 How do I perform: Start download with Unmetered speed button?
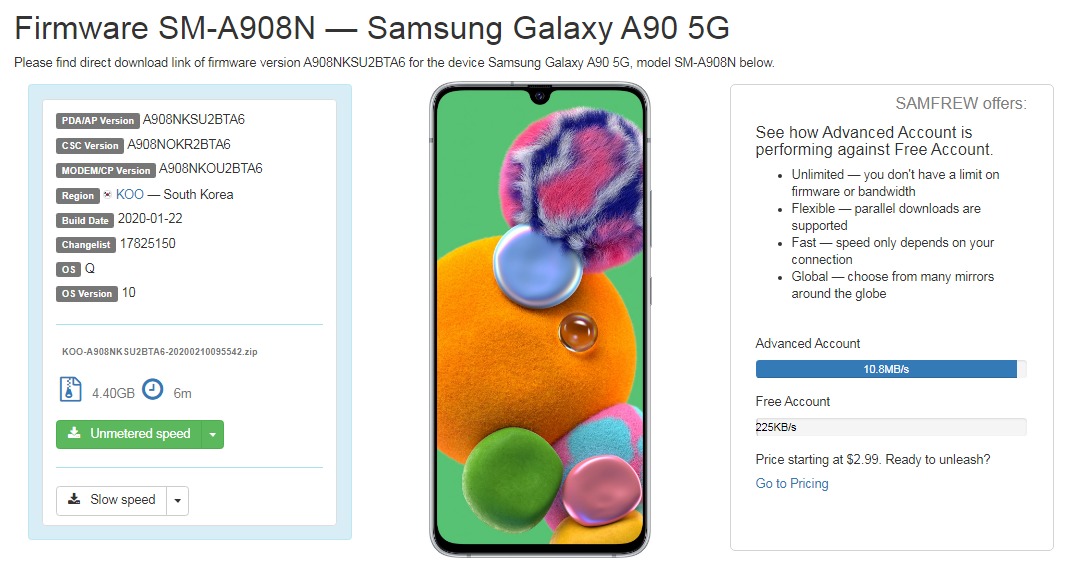pyautogui.click(x=129, y=434)
